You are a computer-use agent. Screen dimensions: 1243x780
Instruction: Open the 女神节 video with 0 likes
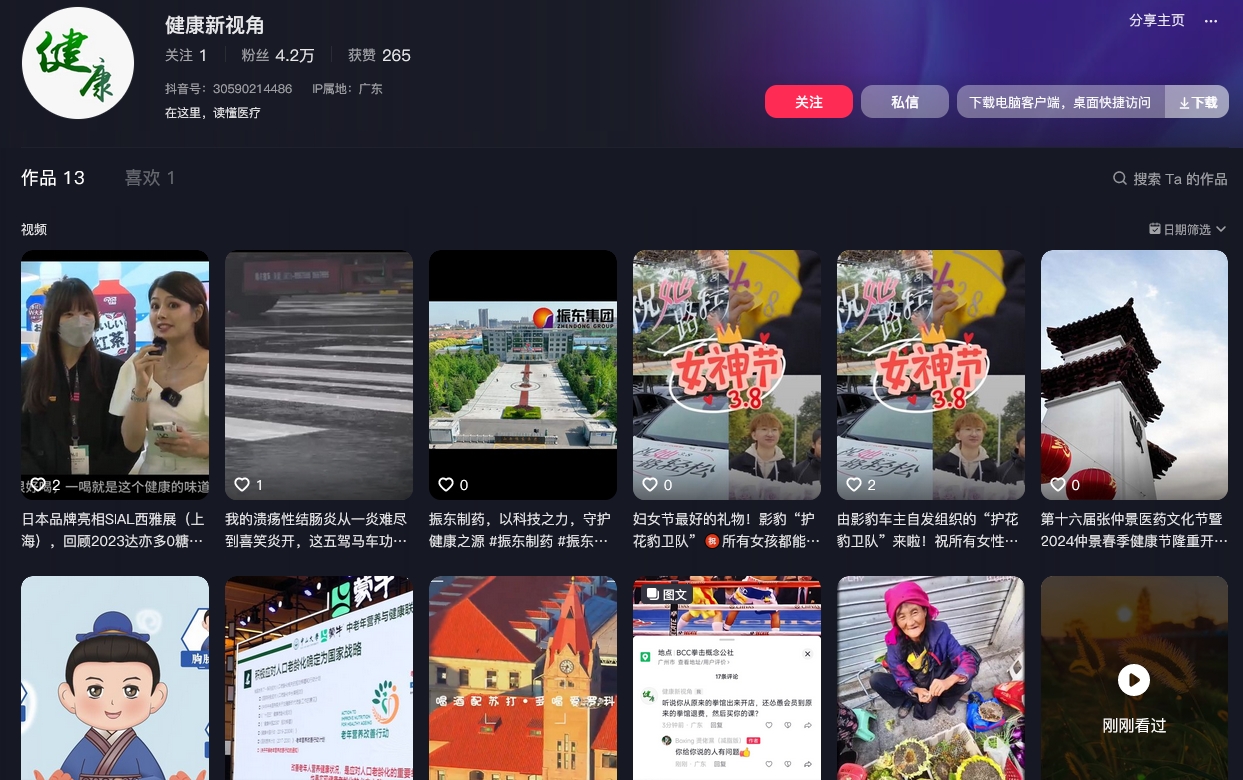[x=727, y=375]
